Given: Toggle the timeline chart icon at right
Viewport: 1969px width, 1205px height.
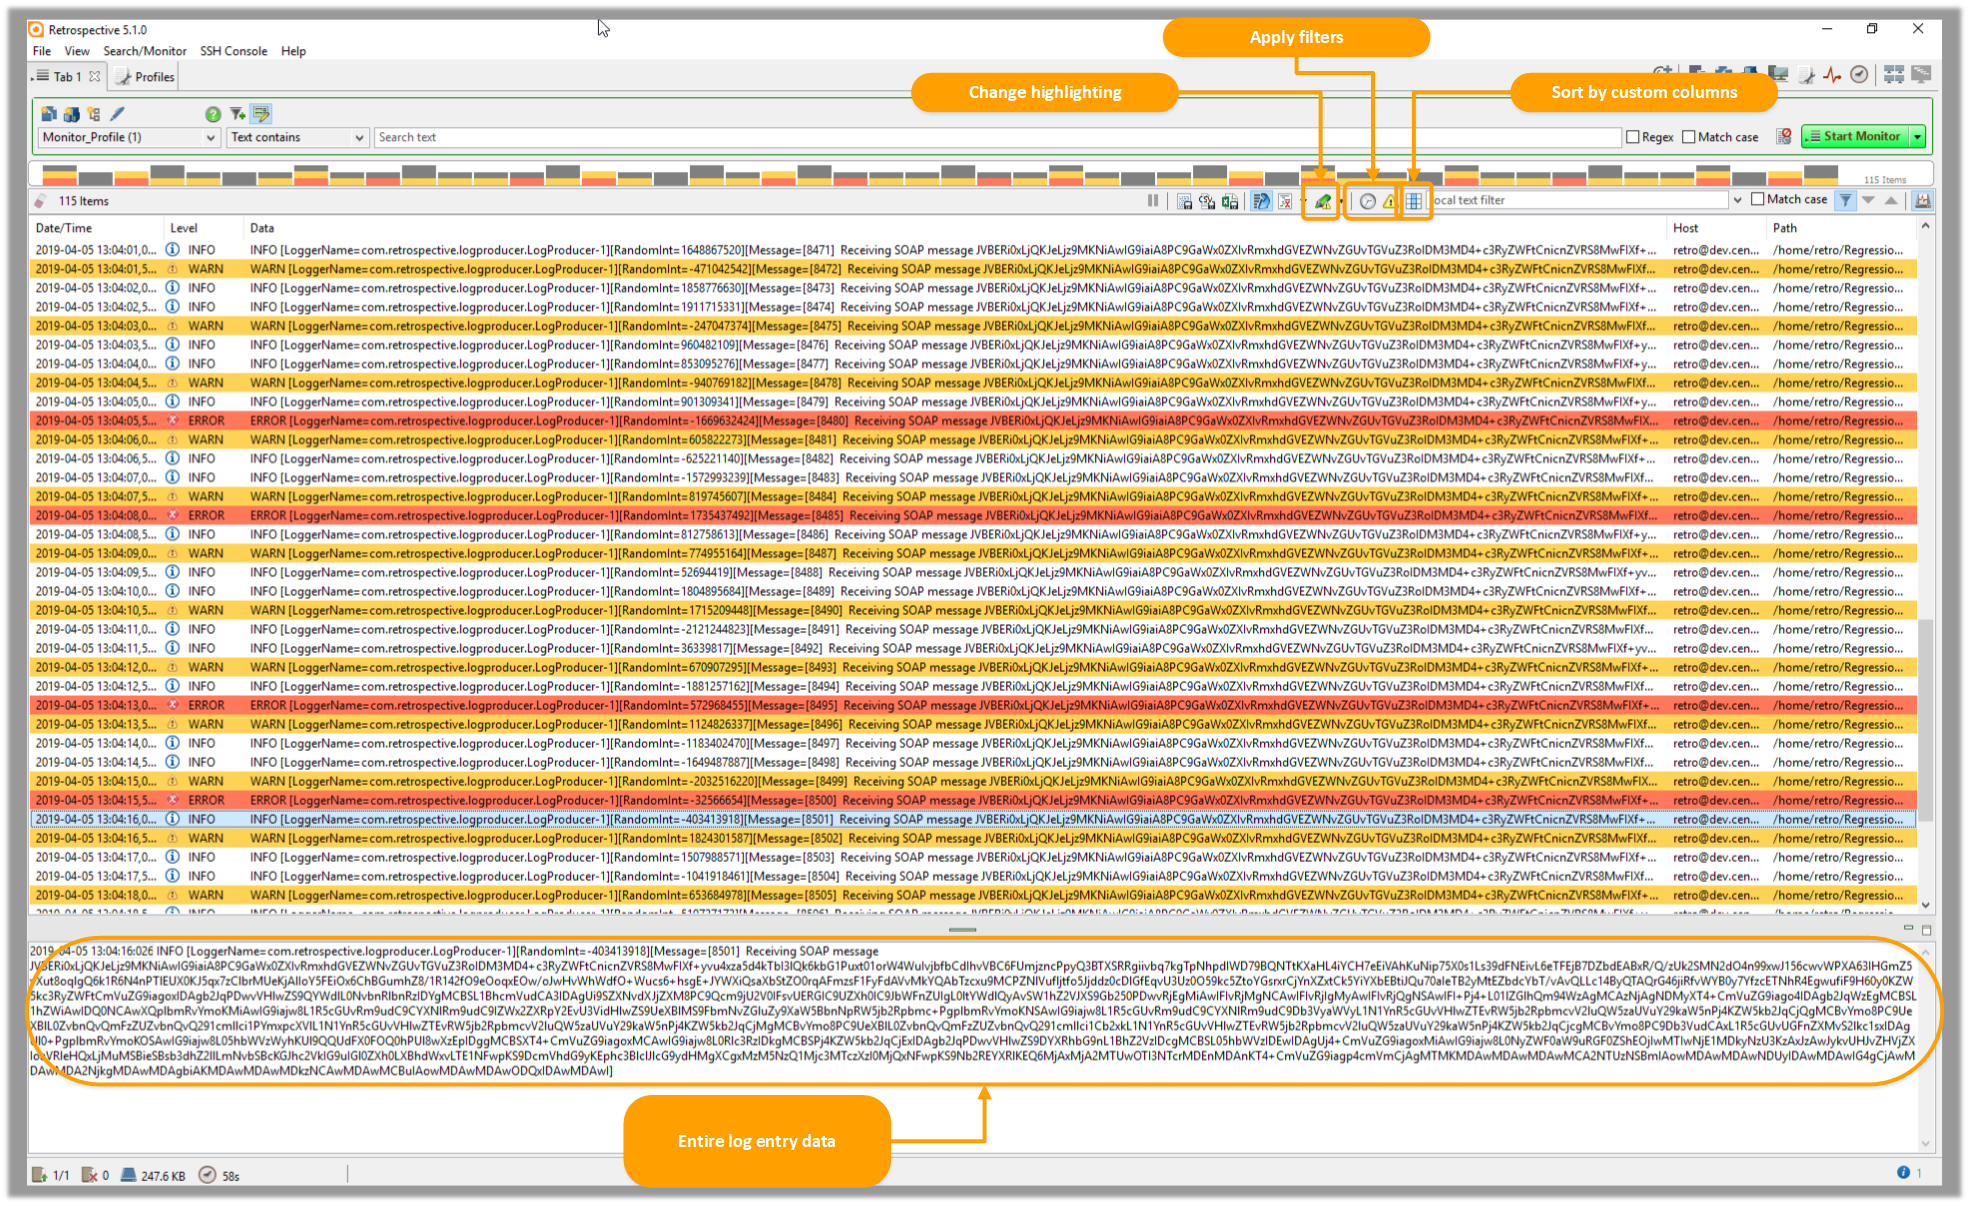Looking at the screenshot, I should (1922, 200).
